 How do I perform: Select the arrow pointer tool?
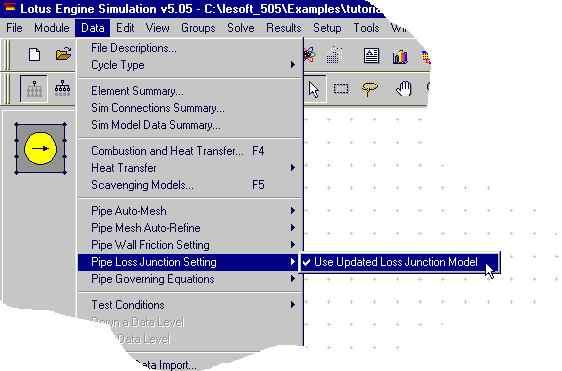click(314, 89)
